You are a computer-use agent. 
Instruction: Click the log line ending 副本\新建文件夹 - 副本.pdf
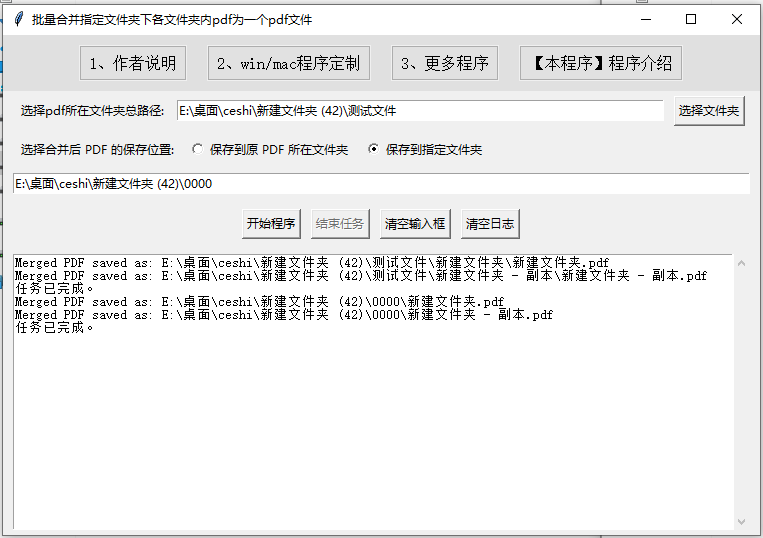click(x=361, y=276)
